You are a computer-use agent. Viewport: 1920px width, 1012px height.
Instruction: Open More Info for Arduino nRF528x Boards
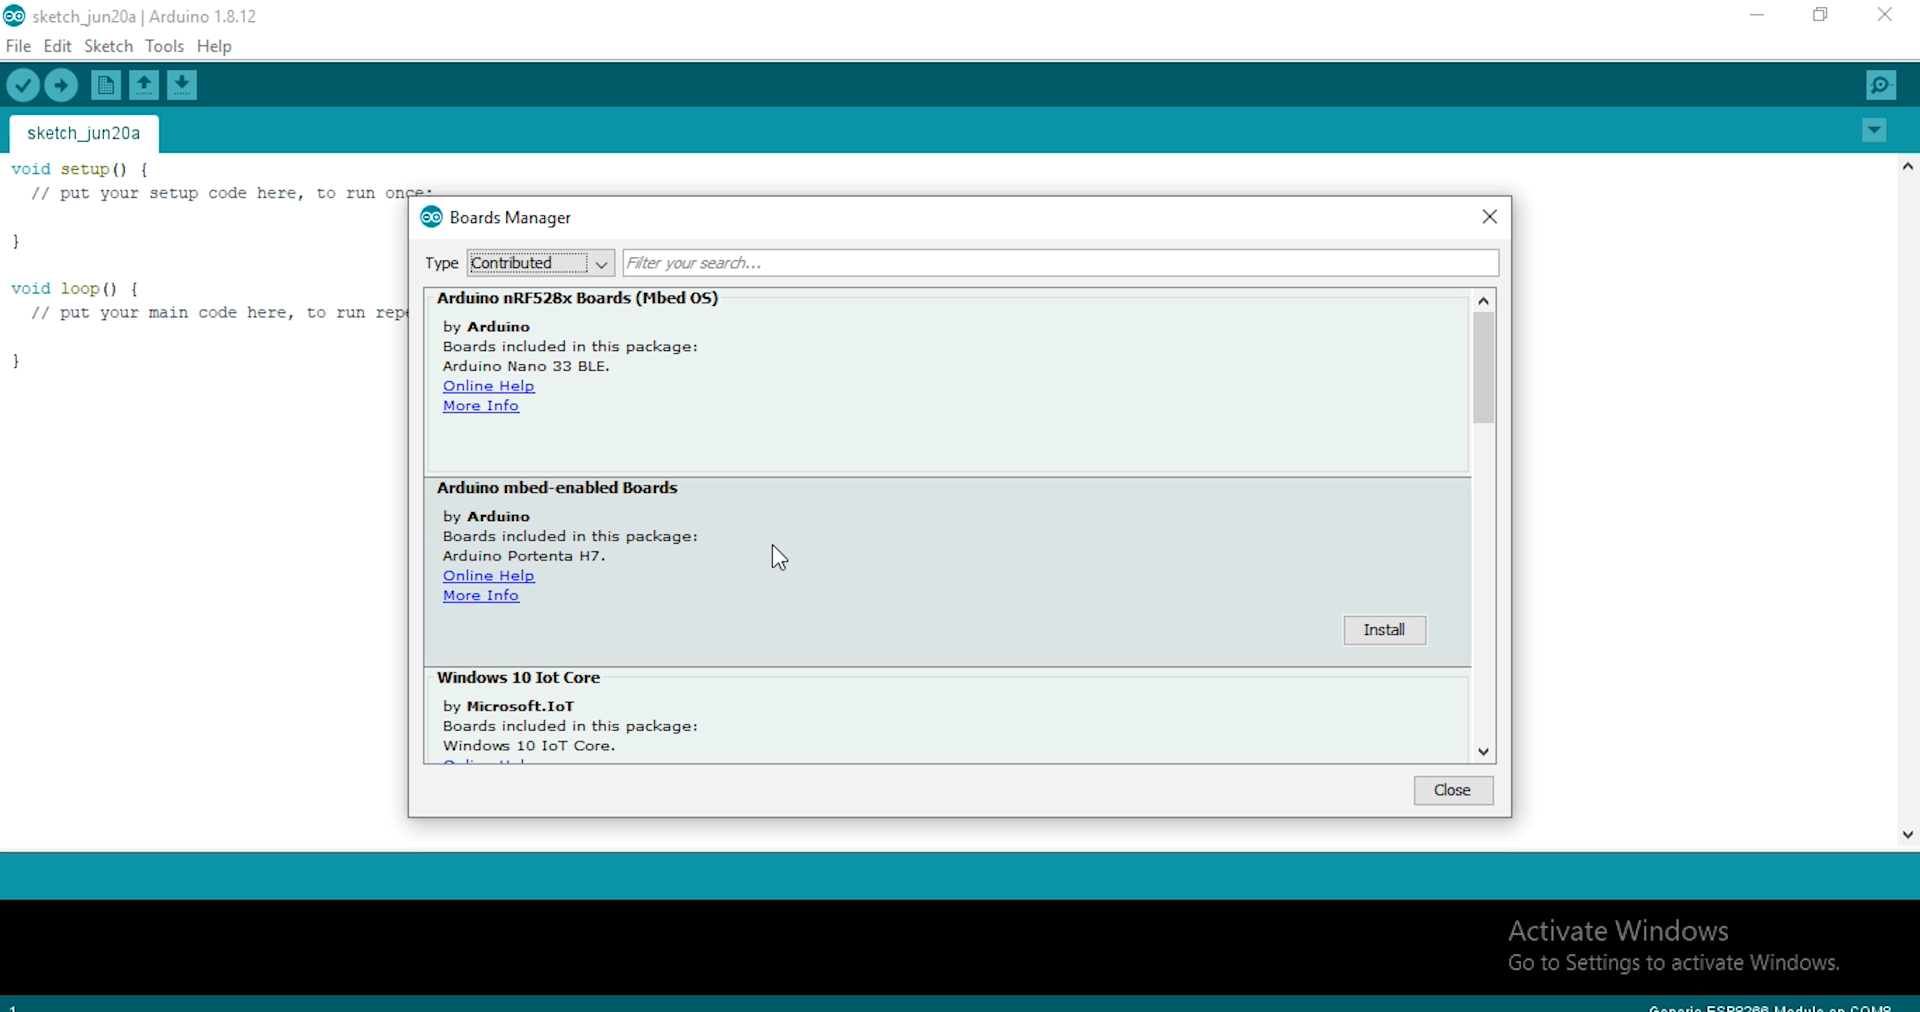[481, 406]
